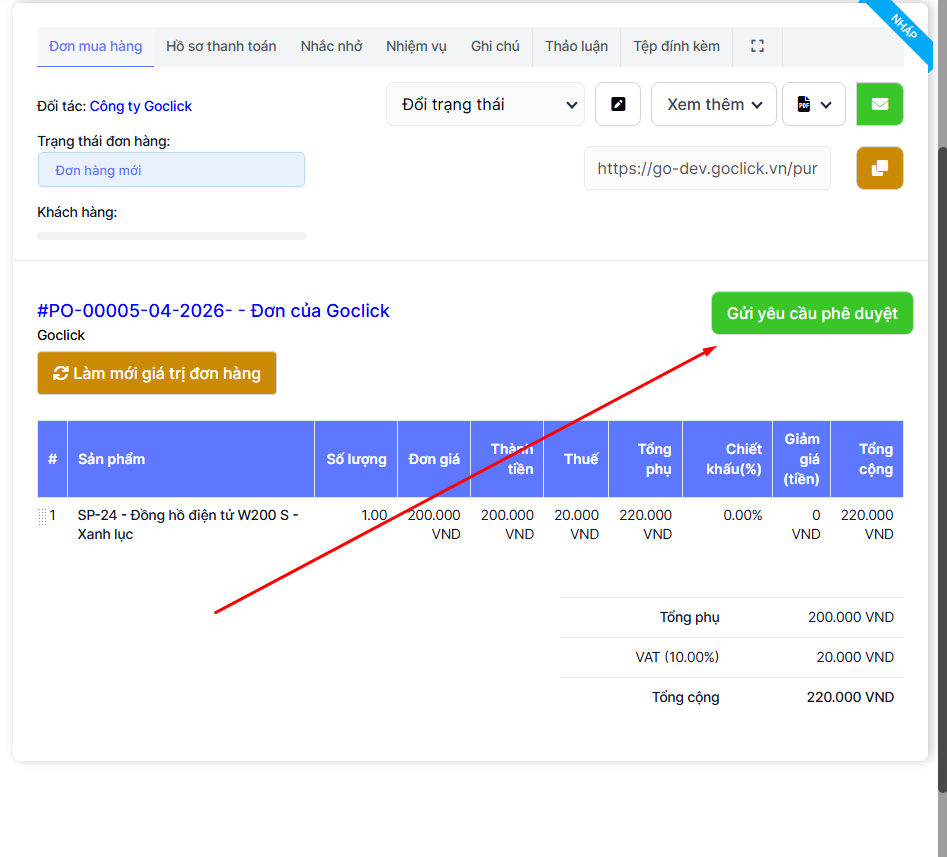Open the Đổi trạng thái dropdown

[485, 104]
